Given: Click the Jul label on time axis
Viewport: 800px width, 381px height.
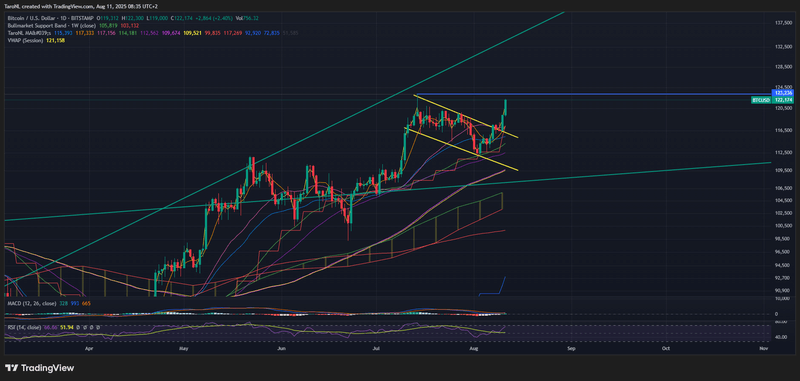Looking at the screenshot, I should coord(376,348).
